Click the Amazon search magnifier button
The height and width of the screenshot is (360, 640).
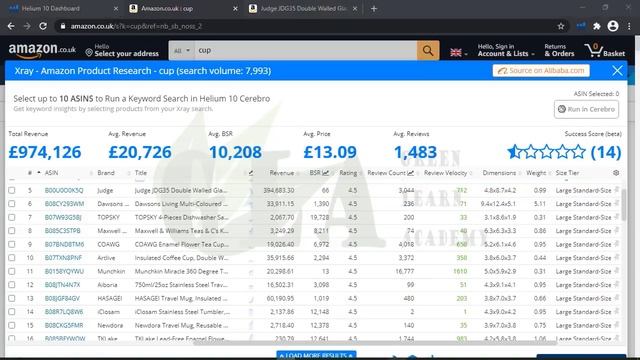[428, 51]
